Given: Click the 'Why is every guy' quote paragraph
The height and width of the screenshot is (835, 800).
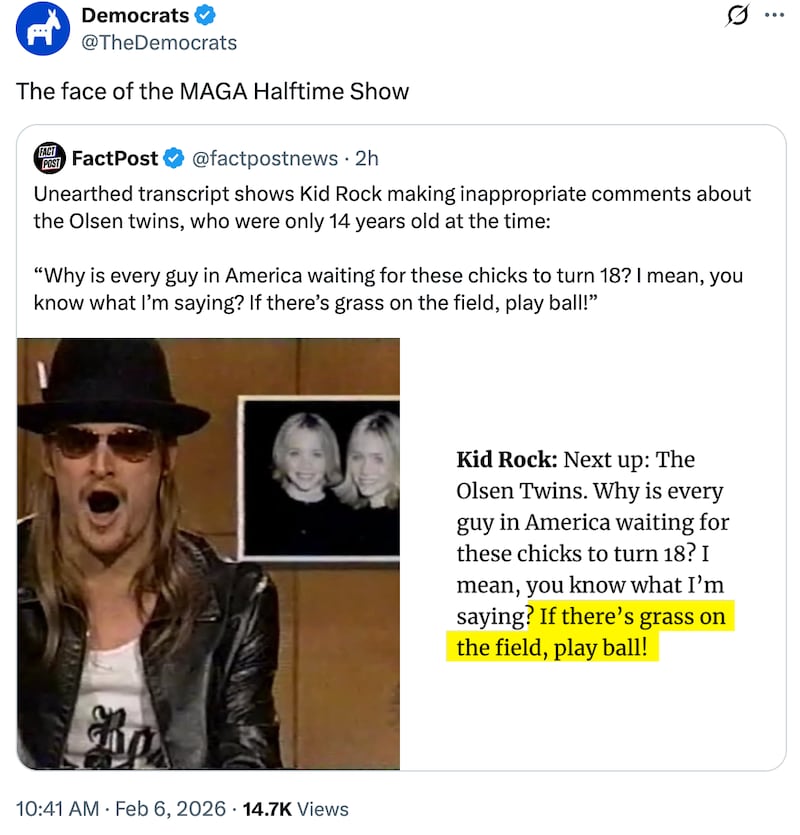Looking at the screenshot, I should (x=388, y=288).
